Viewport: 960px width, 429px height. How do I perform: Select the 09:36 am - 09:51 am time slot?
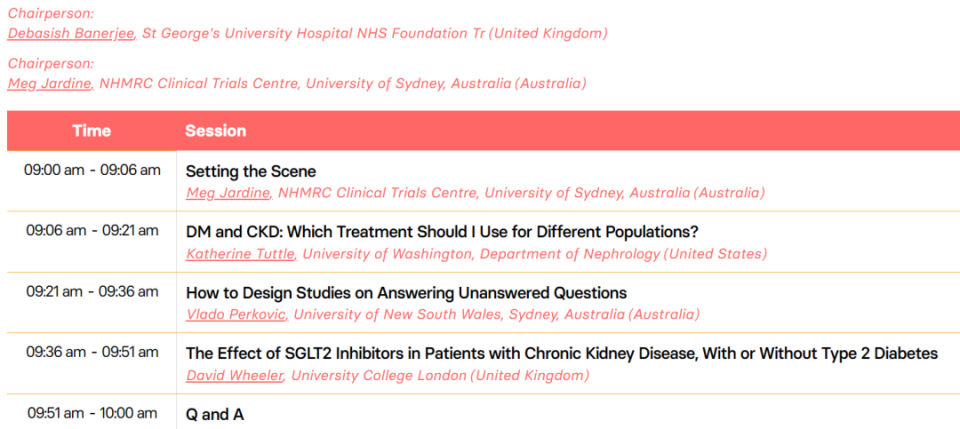coord(92,352)
